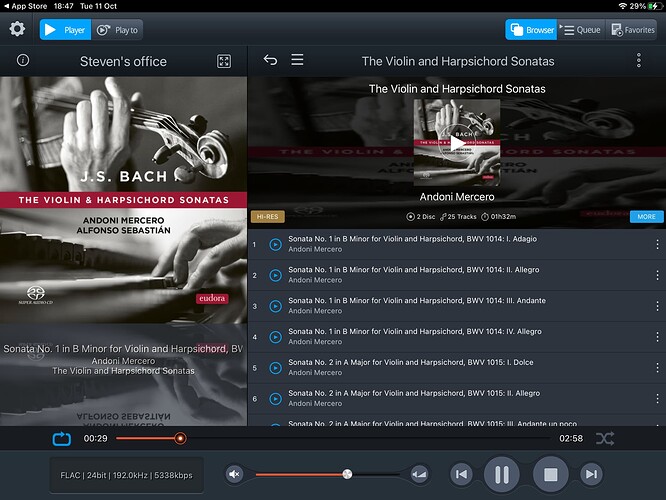Play track 1 BWV 1014 Adagio
Image resolution: width=666 pixels, height=500 pixels.
[x=275, y=244]
